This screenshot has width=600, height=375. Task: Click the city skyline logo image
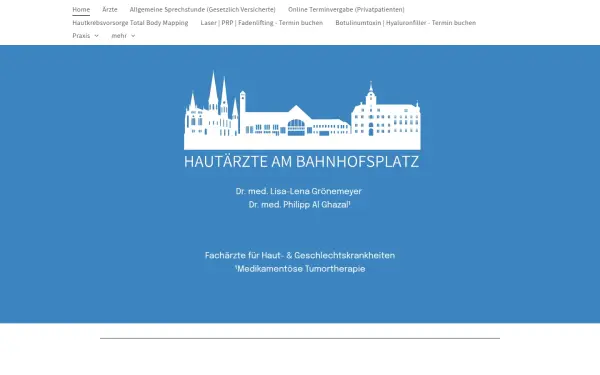[302, 110]
